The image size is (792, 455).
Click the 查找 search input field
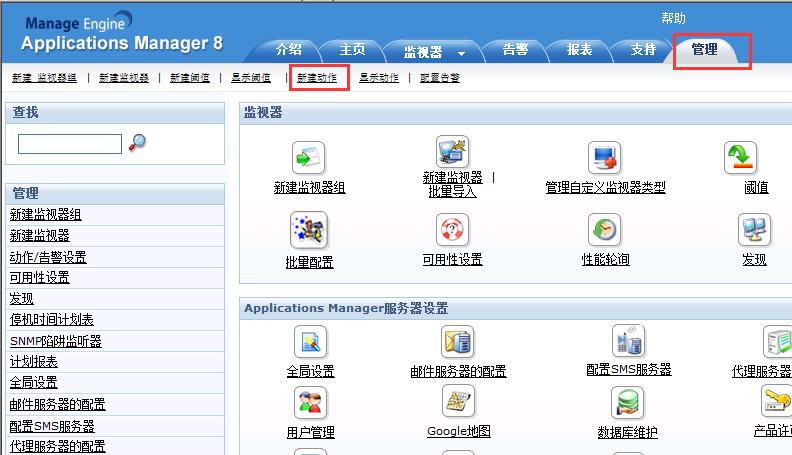pos(69,144)
